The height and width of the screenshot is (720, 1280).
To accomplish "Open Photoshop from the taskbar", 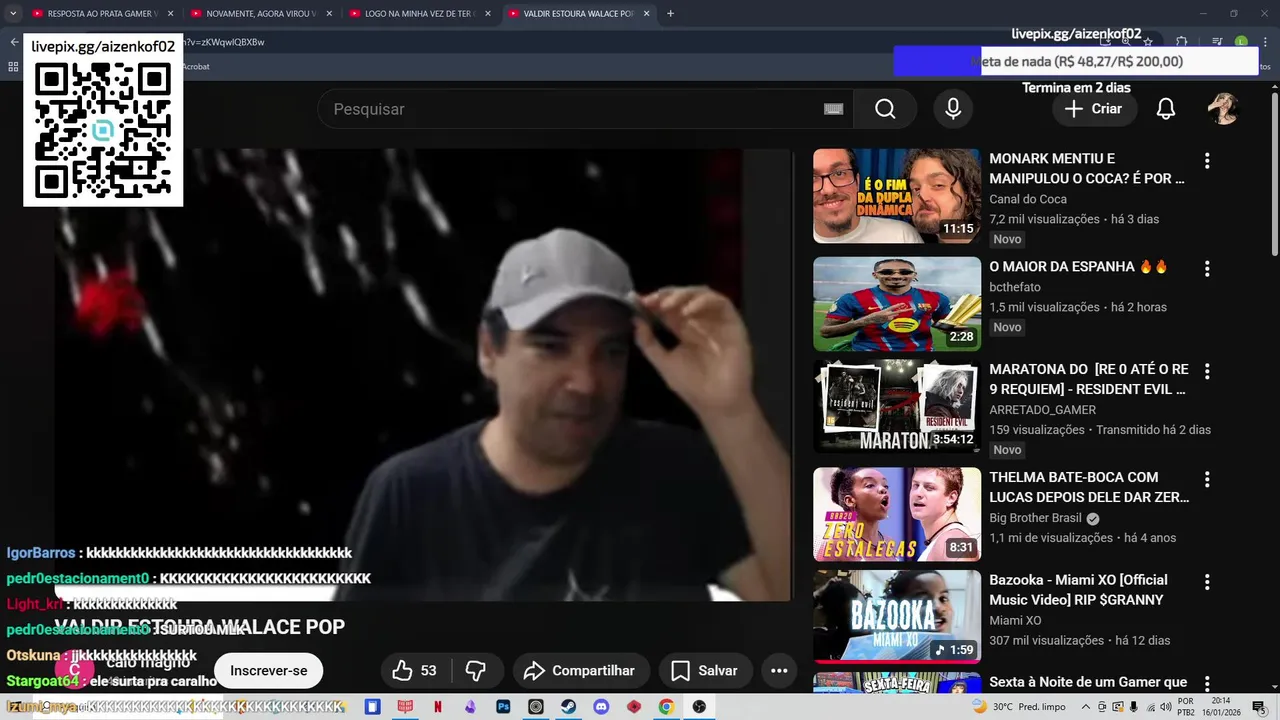I will [503, 707].
